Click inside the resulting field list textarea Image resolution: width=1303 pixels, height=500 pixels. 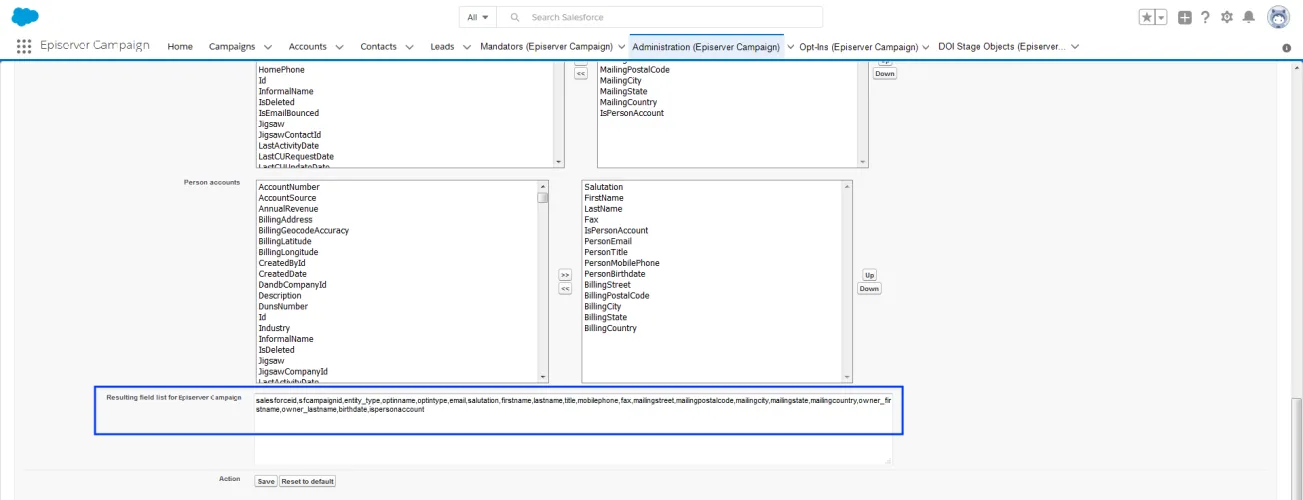[573, 428]
